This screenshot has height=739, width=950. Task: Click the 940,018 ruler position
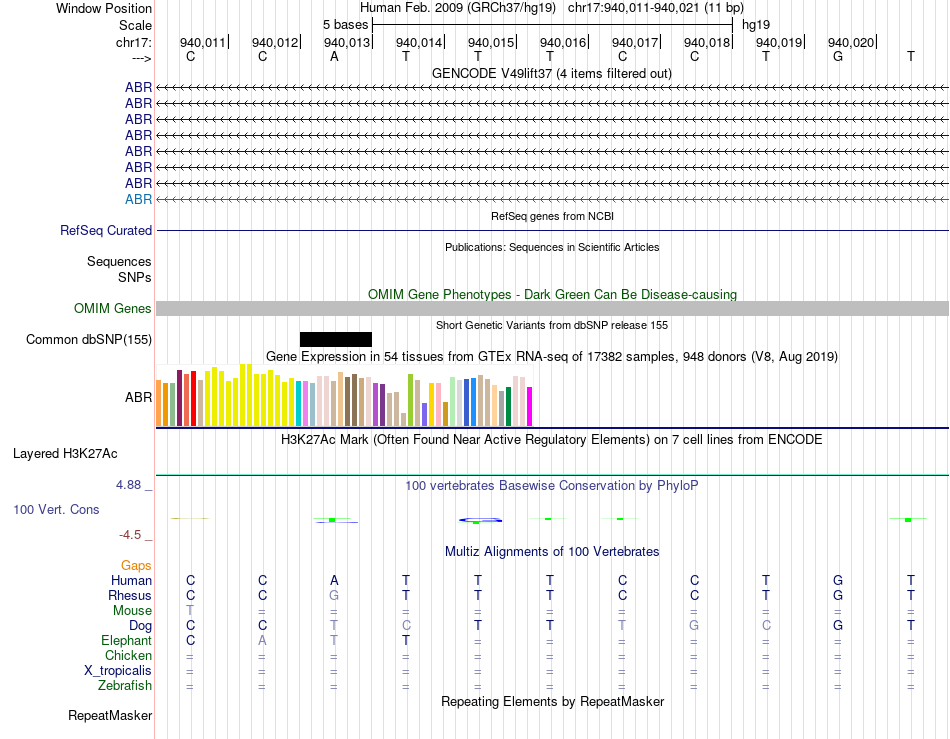coord(706,42)
